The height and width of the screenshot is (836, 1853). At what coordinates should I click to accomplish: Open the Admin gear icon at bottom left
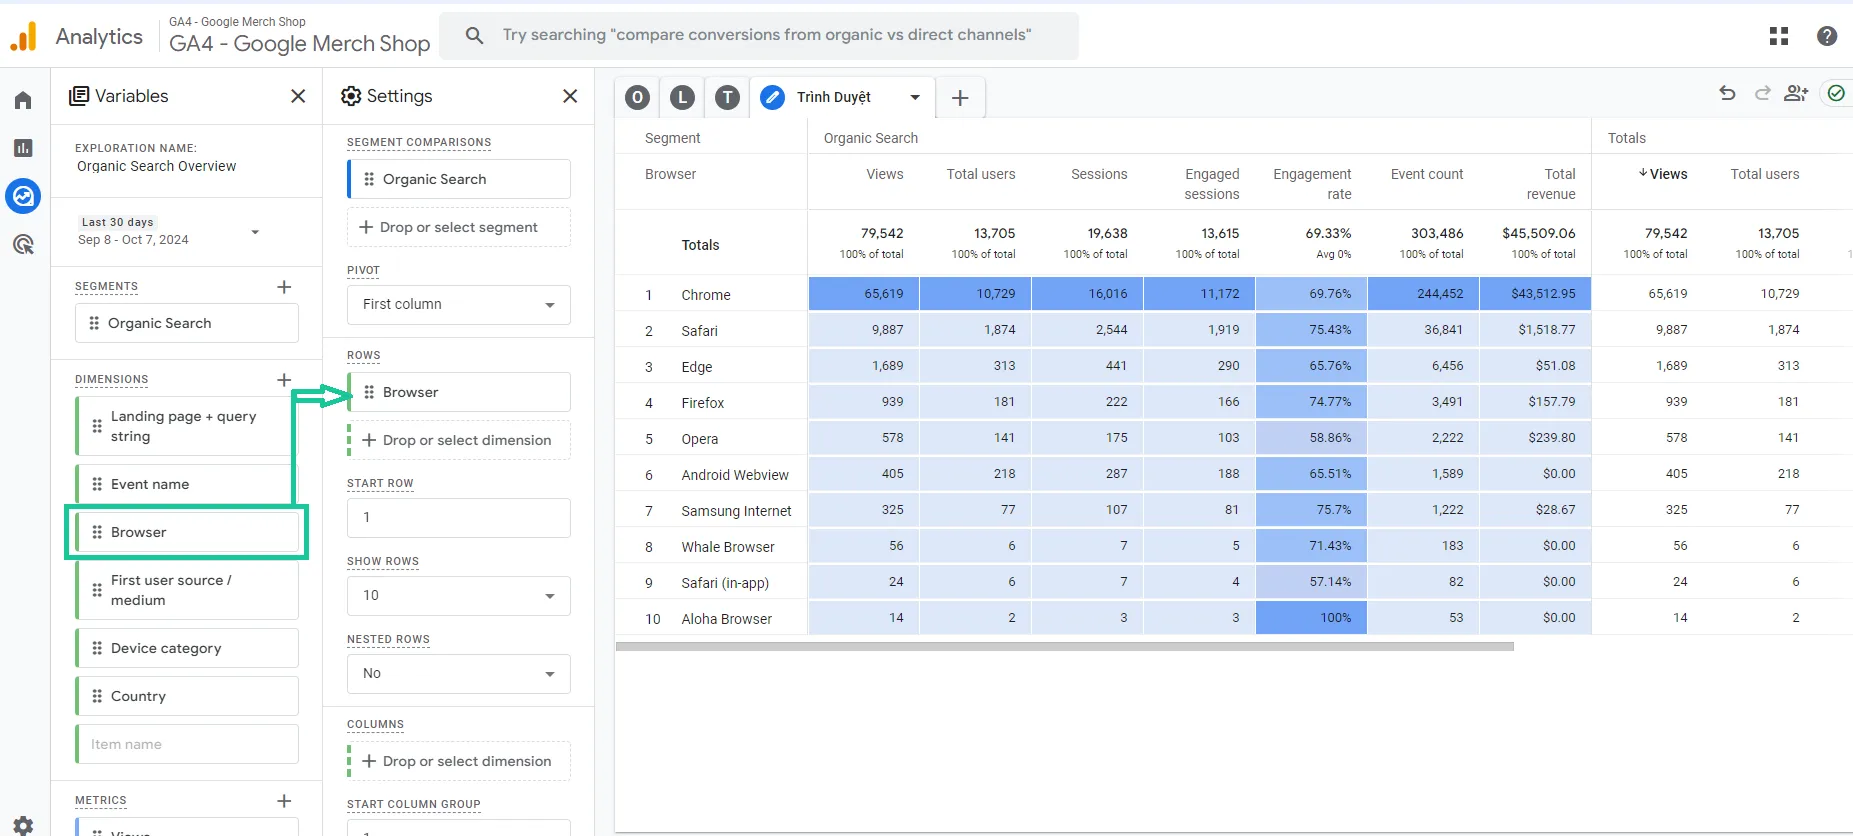coord(23,826)
